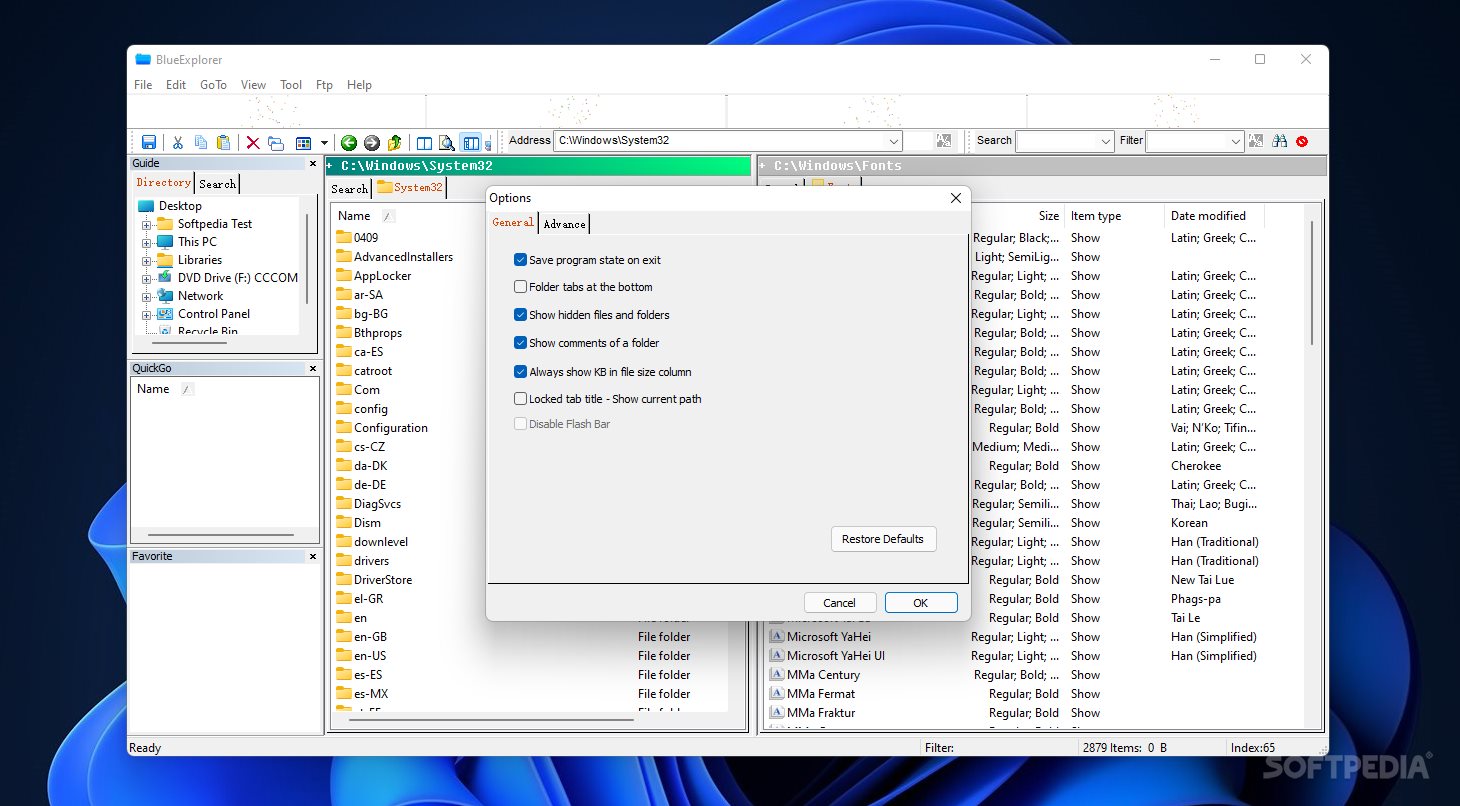The width and height of the screenshot is (1460, 806).
Task: Click the view mode grid icon
Action: point(304,143)
